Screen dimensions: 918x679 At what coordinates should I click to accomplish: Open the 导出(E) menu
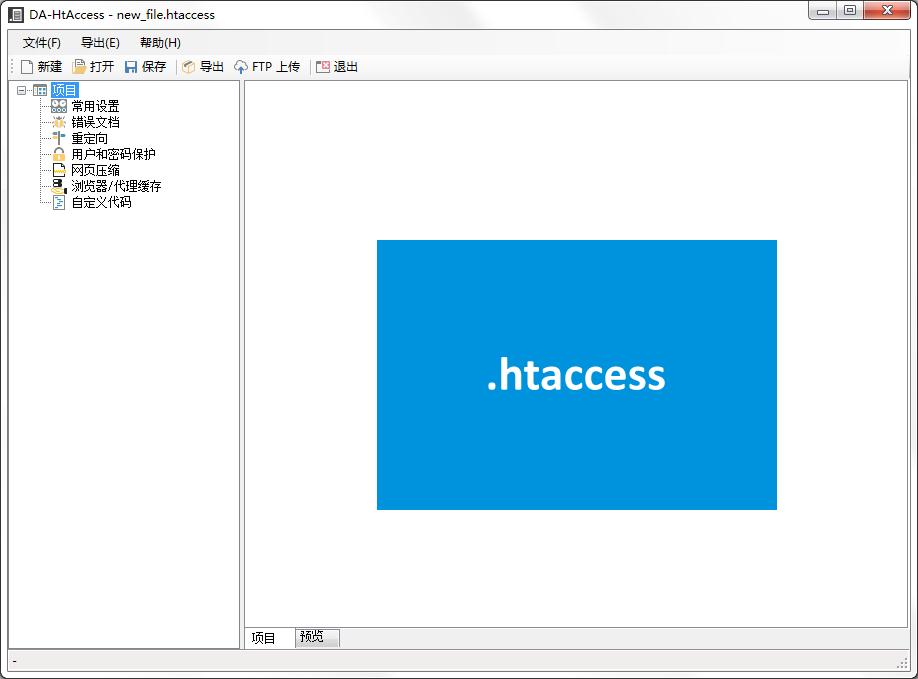(x=98, y=42)
